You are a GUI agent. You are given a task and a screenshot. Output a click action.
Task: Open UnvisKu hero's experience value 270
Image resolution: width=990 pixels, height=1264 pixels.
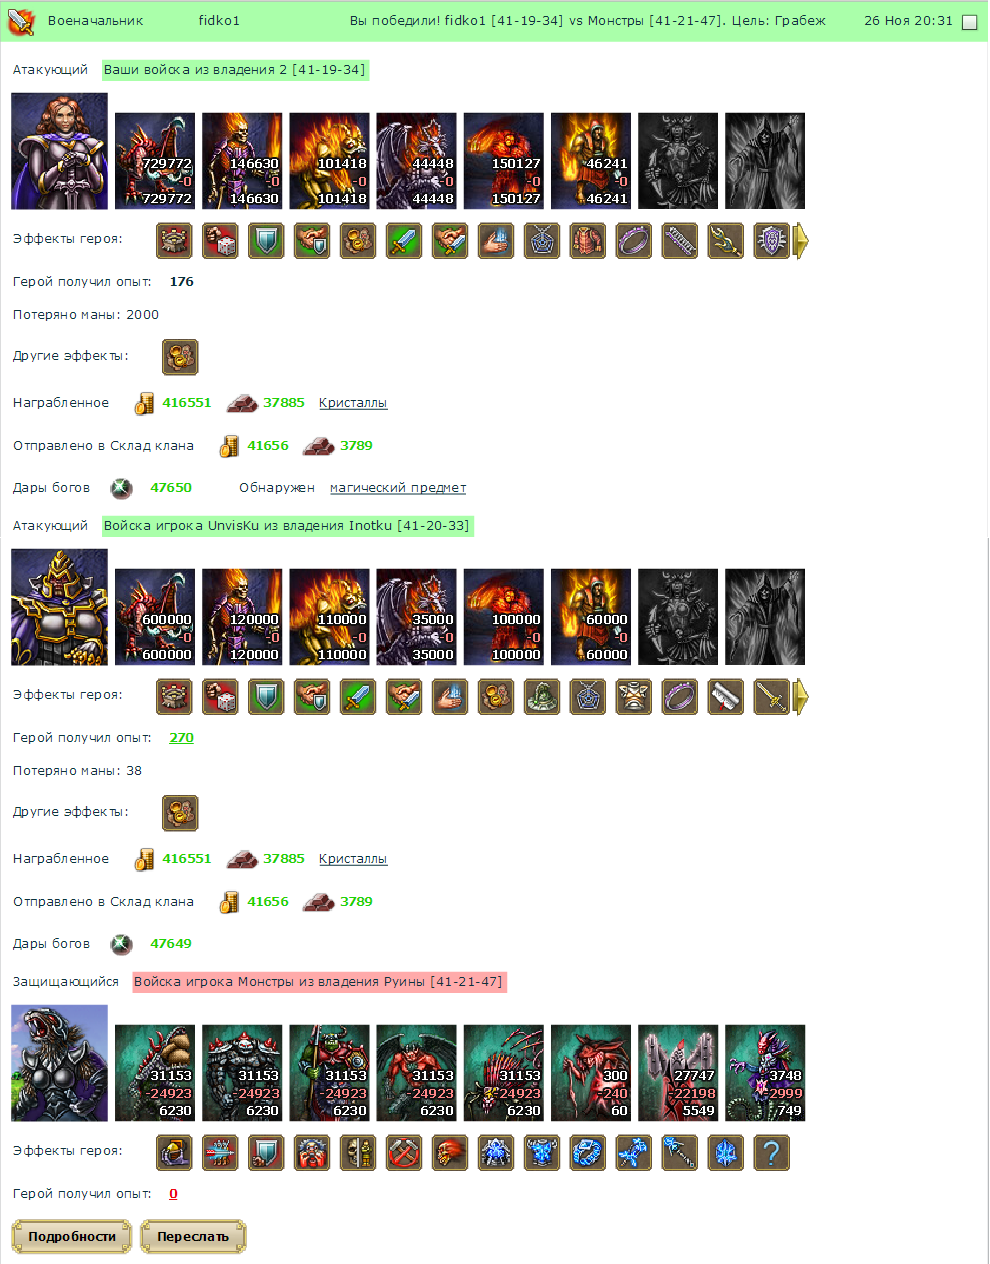point(182,738)
